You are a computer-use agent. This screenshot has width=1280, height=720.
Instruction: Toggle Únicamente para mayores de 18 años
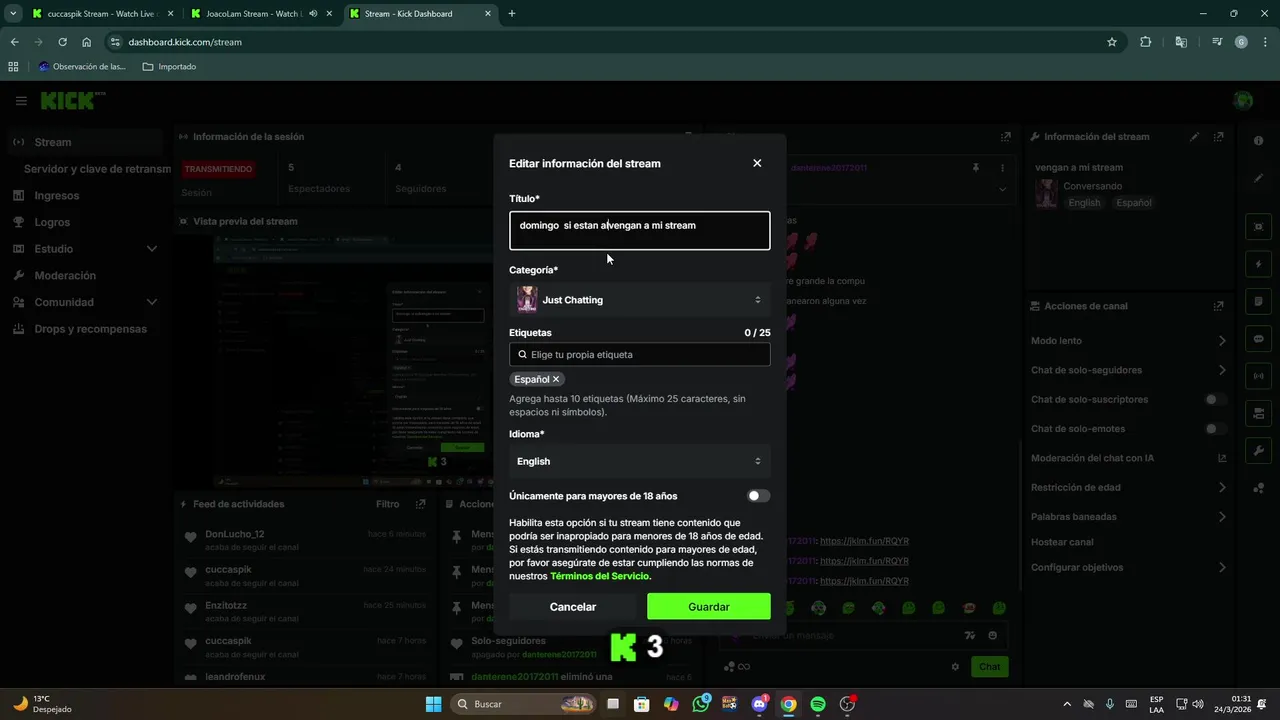point(759,496)
